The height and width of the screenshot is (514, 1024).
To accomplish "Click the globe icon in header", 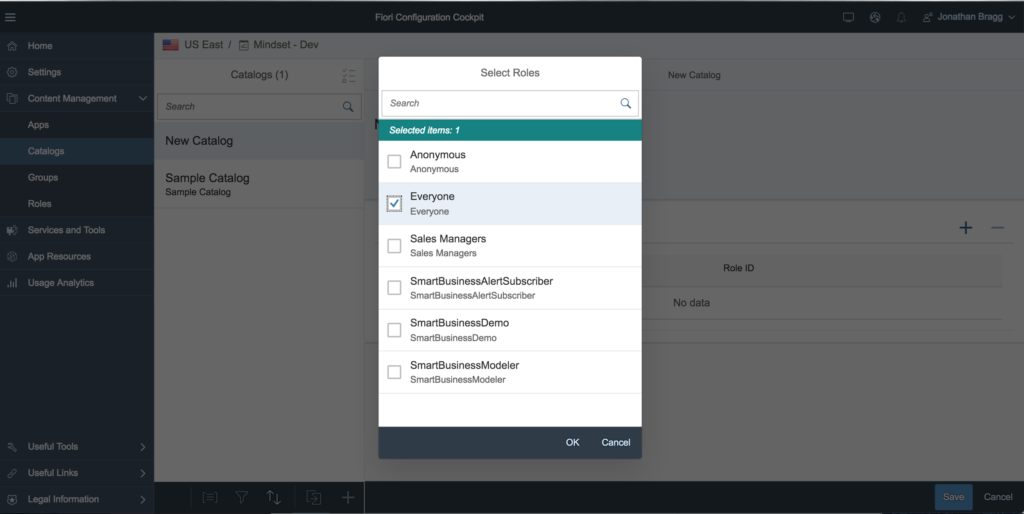I will [x=875, y=18].
